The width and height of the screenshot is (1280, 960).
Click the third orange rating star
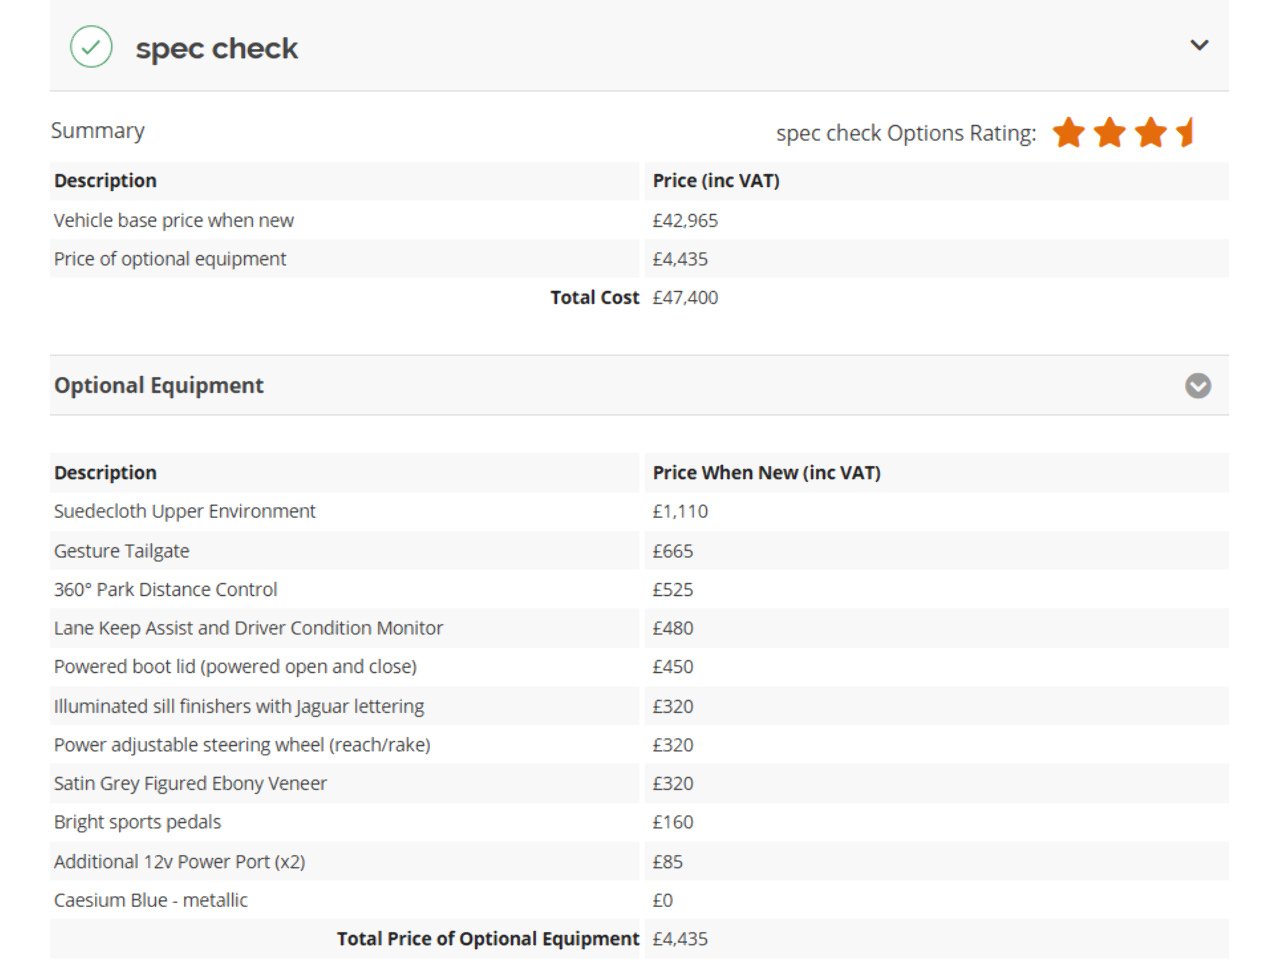coord(1150,132)
